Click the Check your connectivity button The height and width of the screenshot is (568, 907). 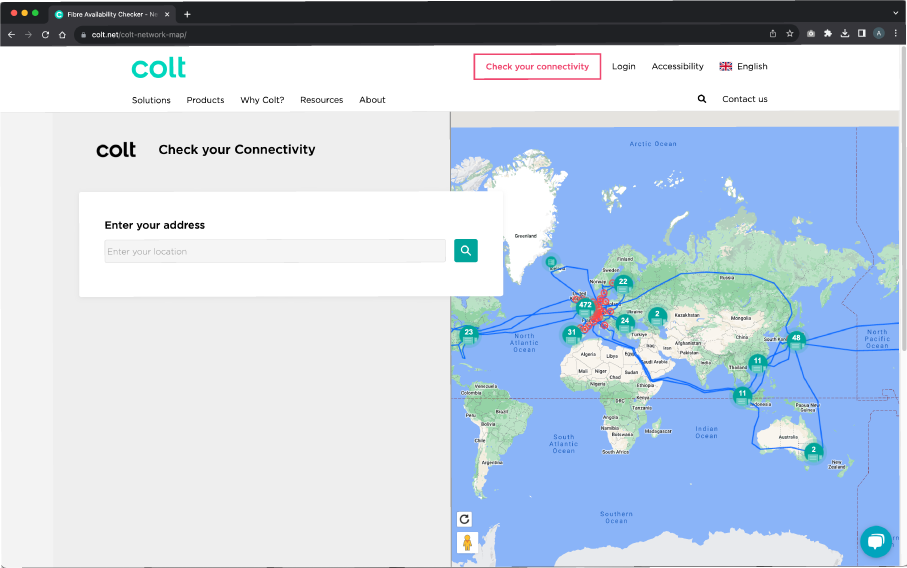coord(537,67)
